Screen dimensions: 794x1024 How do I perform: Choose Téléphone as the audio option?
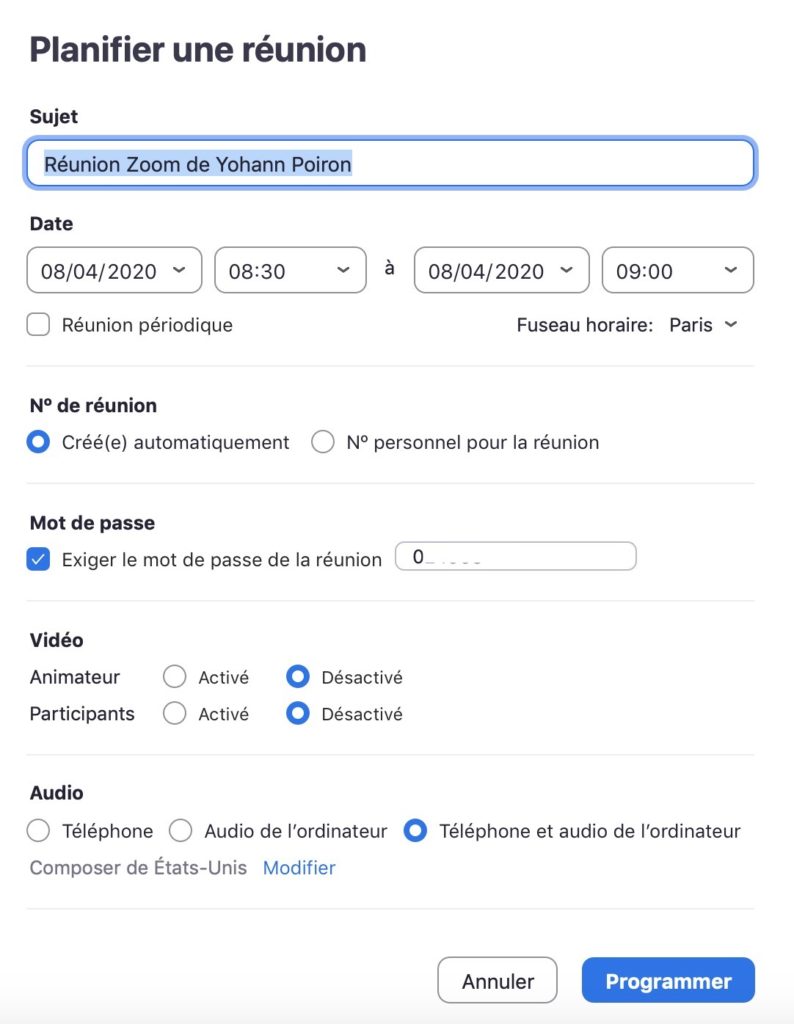point(38,831)
